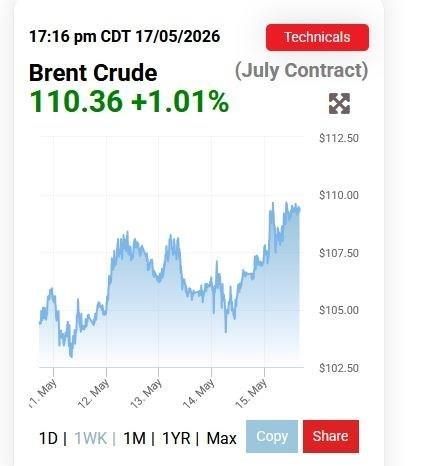Click the $110.00 price axis label
429x466 pixels.
(339, 195)
